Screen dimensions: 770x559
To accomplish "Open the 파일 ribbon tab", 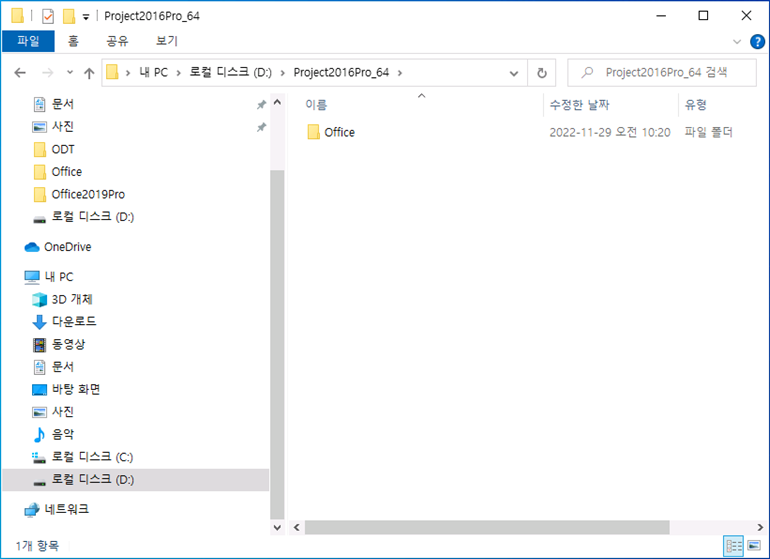I will [28, 41].
